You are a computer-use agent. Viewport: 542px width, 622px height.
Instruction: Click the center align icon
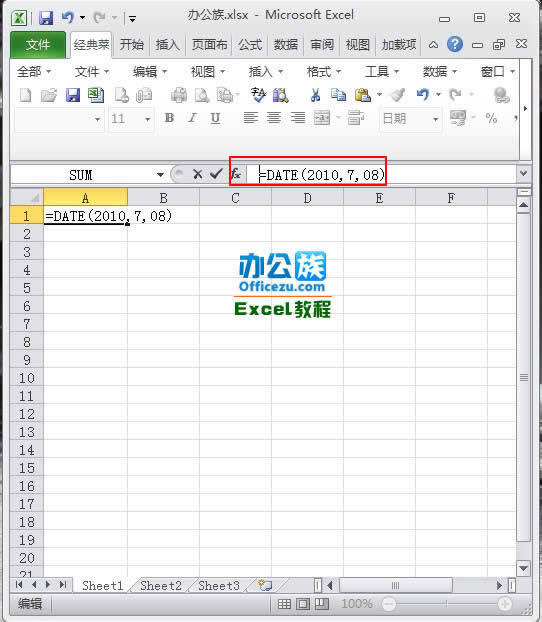pos(274,118)
